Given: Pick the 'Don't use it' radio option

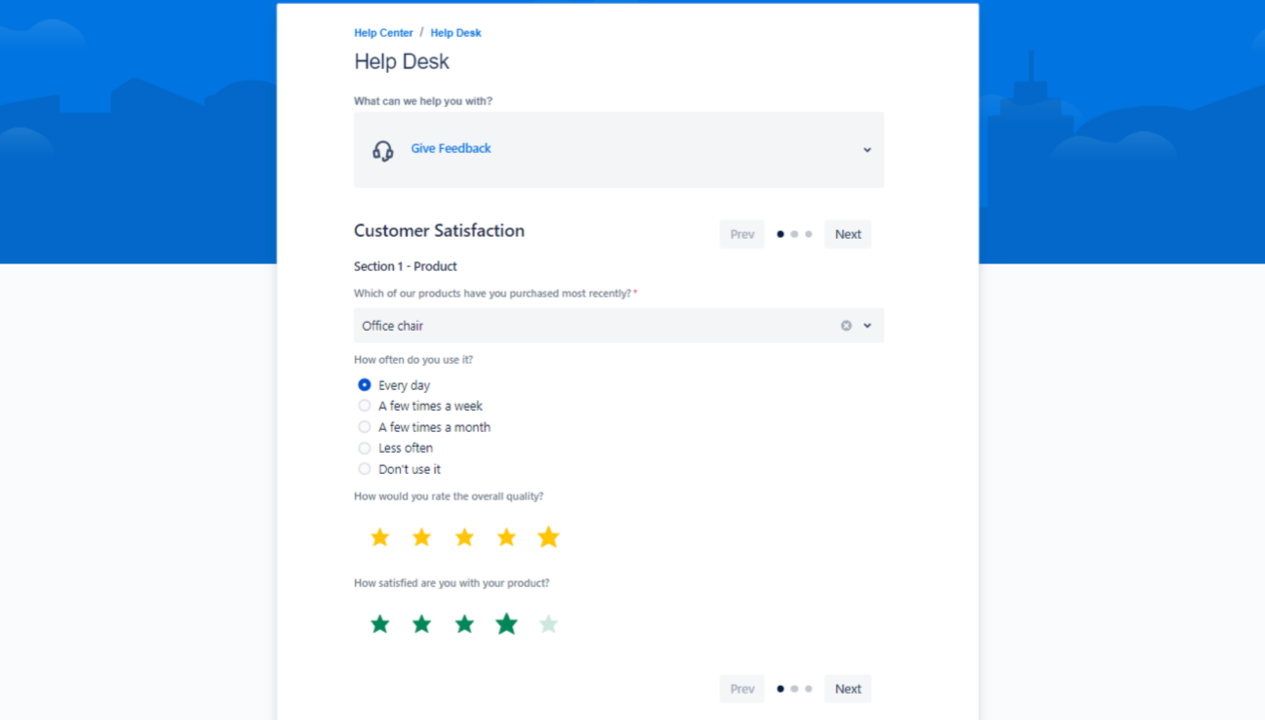Looking at the screenshot, I should [365, 469].
